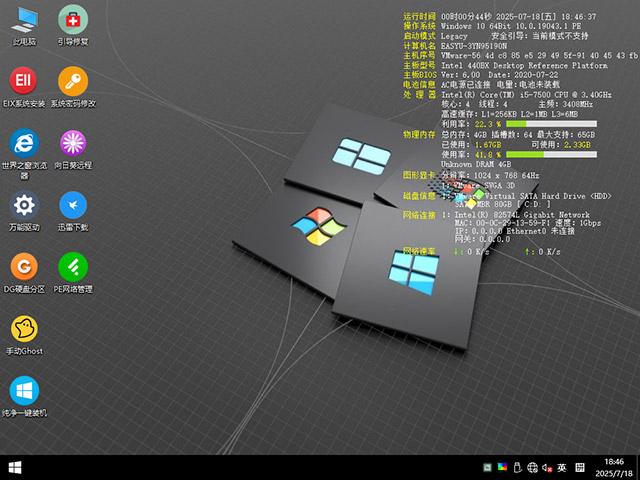Click the yellow 电池信息 label
This screenshot has width=640, height=480.
click(x=419, y=84)
